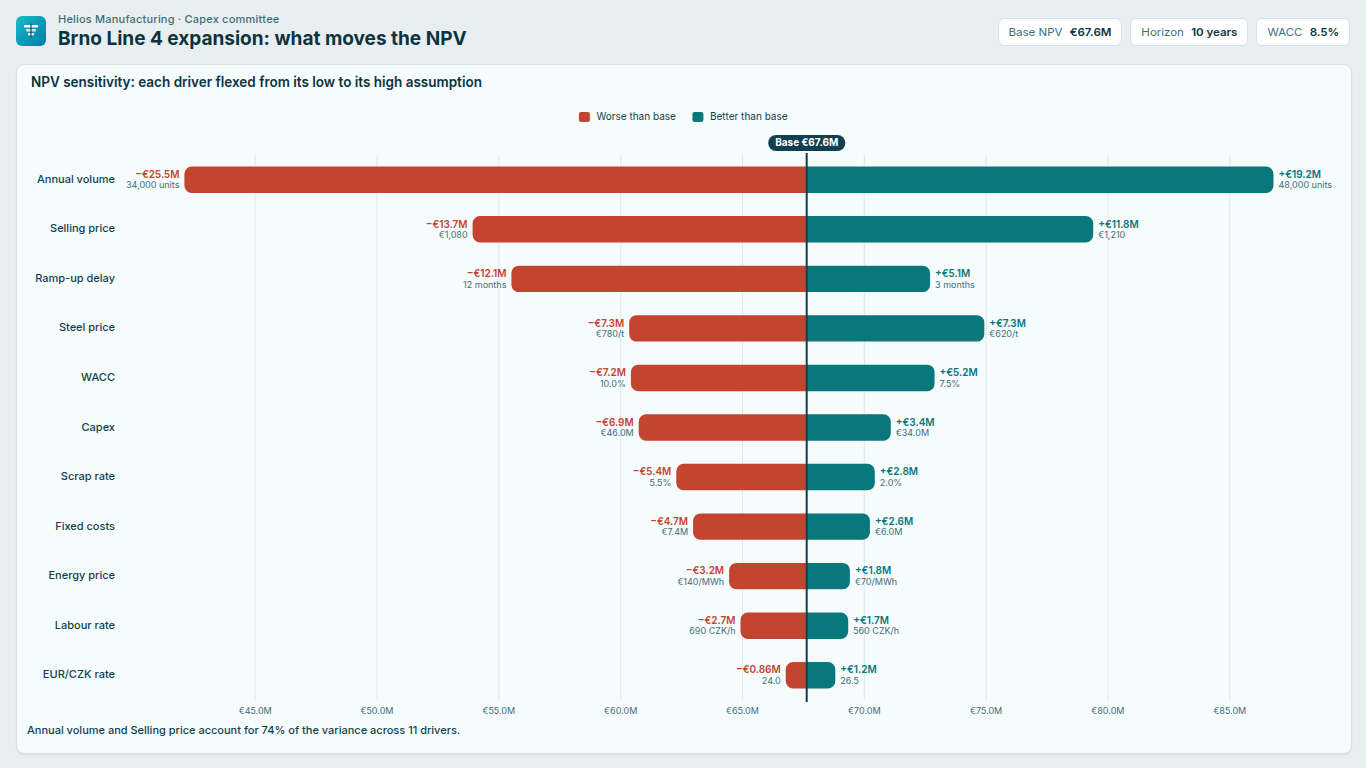Select the Horizon 10 years pill
This screenshot has width=1366, height=768.
1189,32
